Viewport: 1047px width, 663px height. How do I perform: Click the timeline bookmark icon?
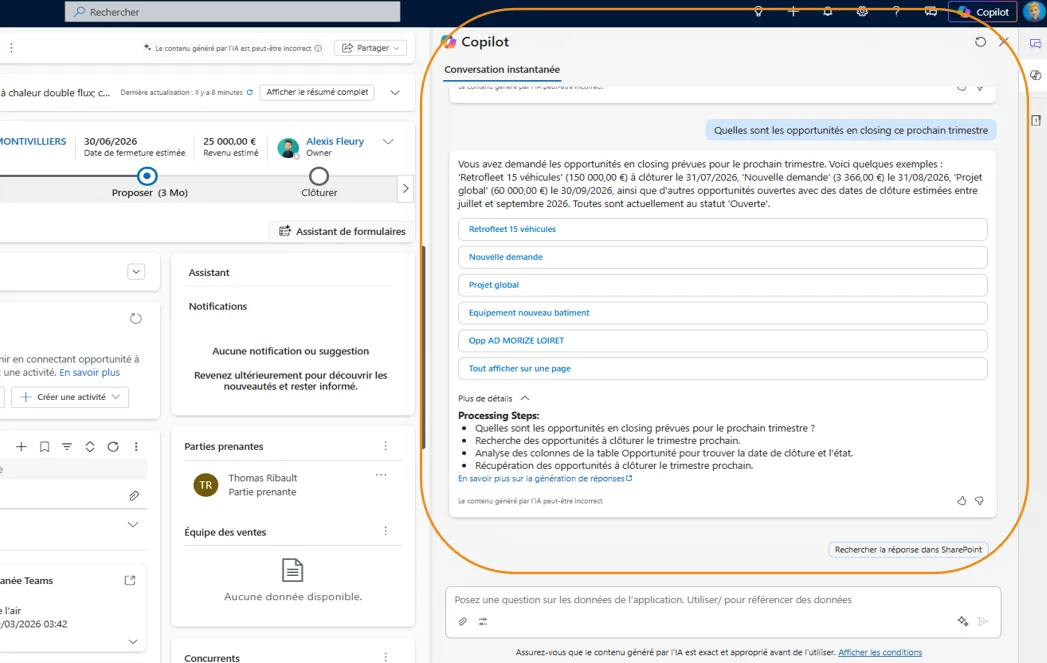pyautogui.click(x=44, y=447)
